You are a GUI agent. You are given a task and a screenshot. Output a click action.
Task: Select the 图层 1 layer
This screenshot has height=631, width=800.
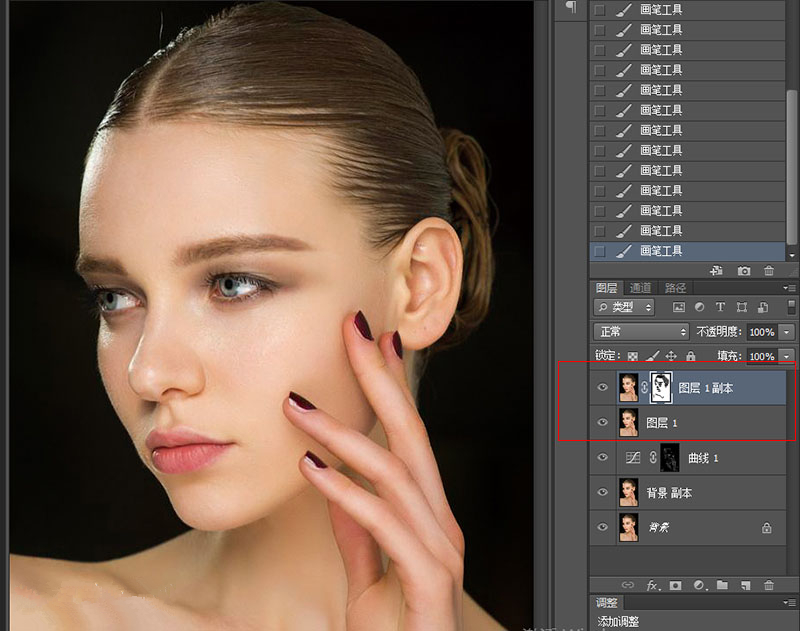pos(662,422)
